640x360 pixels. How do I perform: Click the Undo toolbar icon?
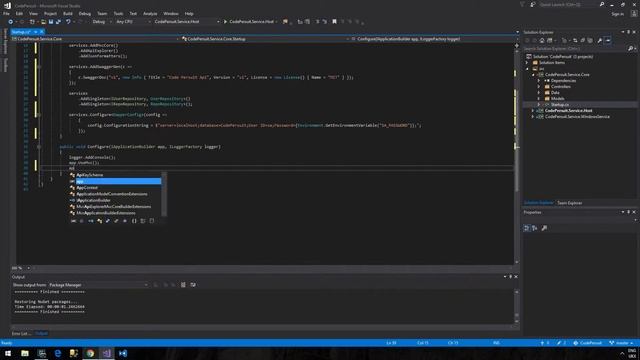point(68,22)
